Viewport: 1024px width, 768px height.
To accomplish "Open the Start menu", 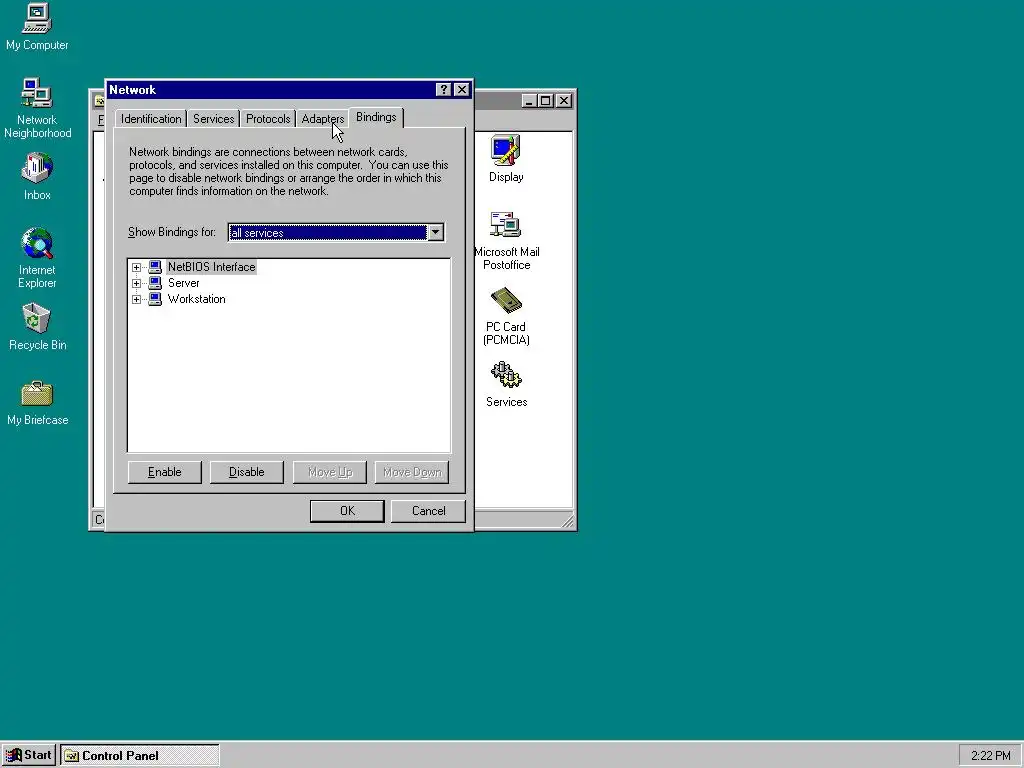I will (x=28, y=756).
